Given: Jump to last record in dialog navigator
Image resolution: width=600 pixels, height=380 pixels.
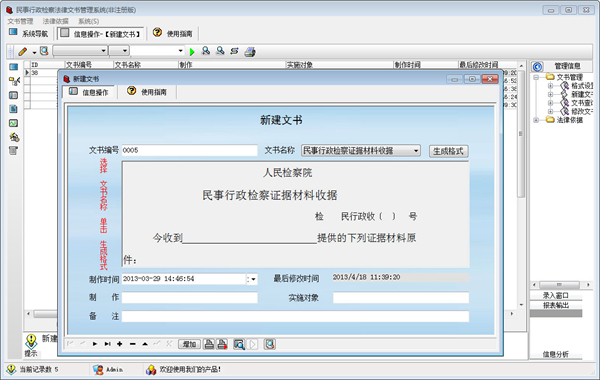Looking at the screenshot, I should tap(108, 344).
